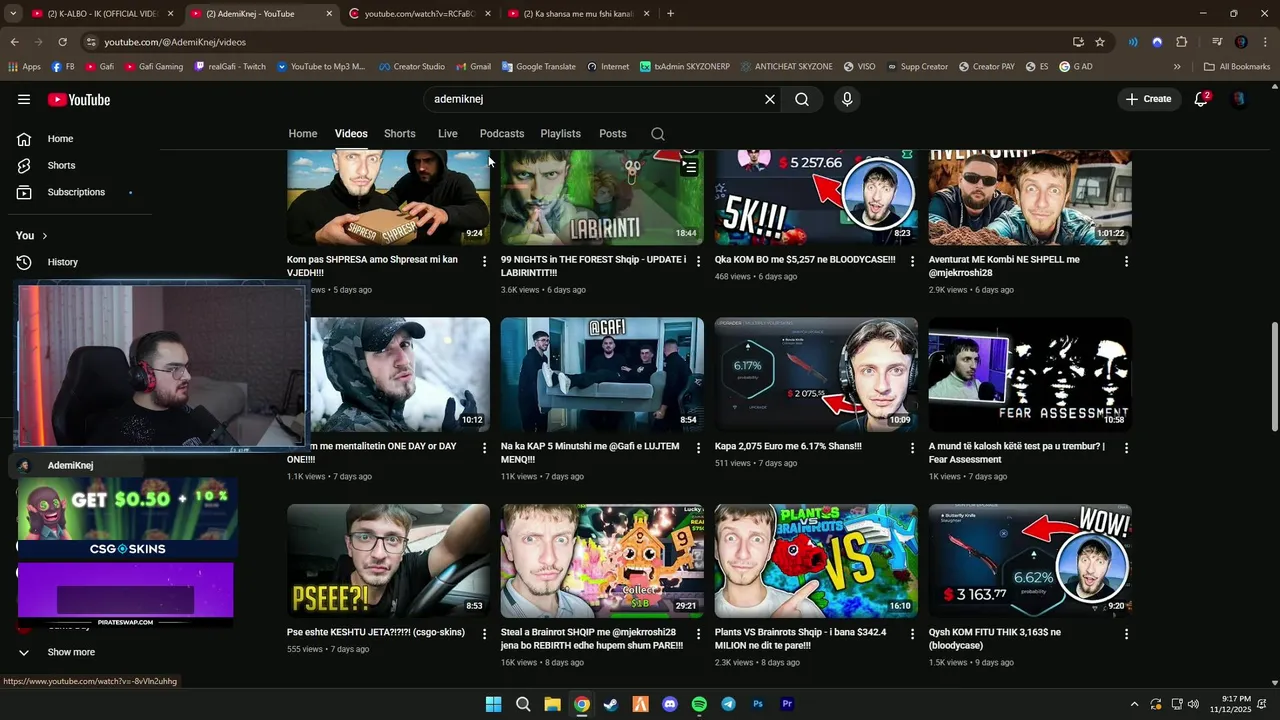Click the Create button
This screenshot has width=1280, height=720.
pos(1148,99)
